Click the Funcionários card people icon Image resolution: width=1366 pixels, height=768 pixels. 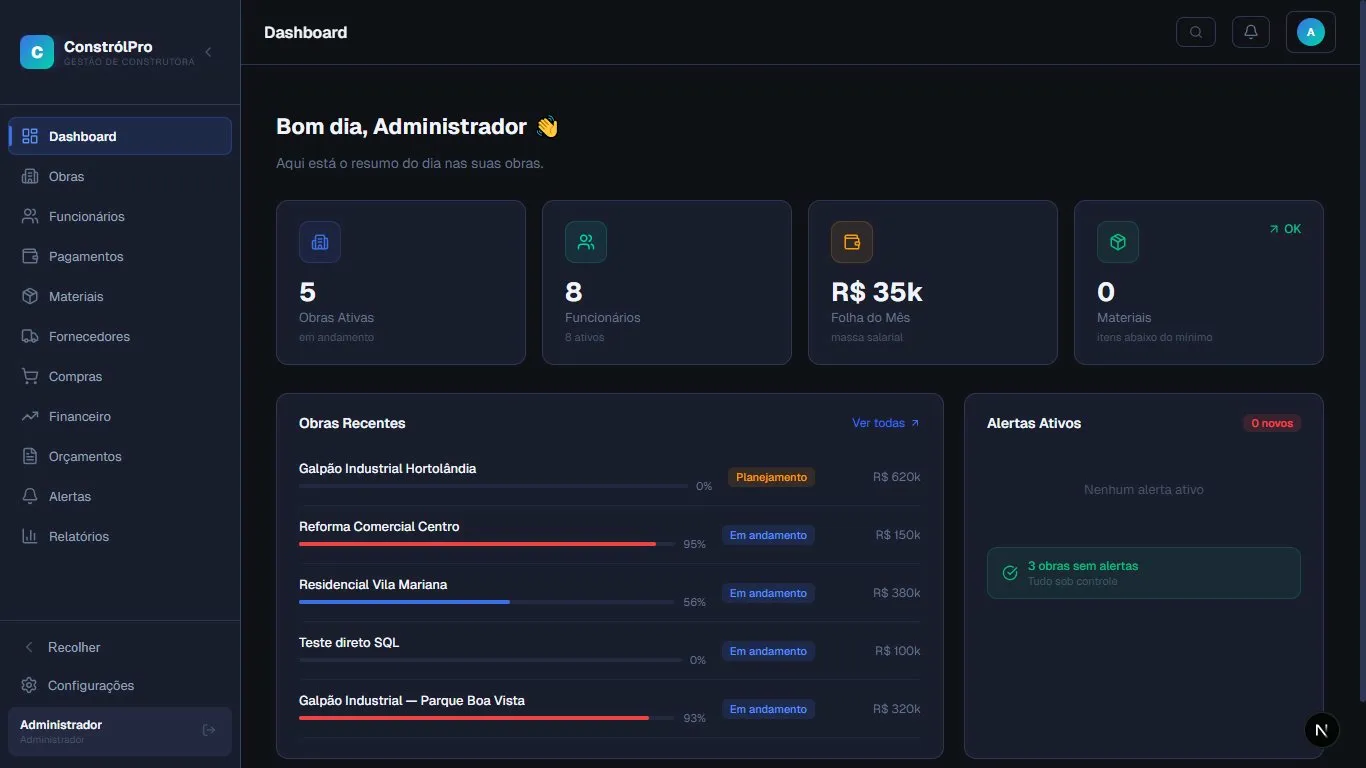586,242
